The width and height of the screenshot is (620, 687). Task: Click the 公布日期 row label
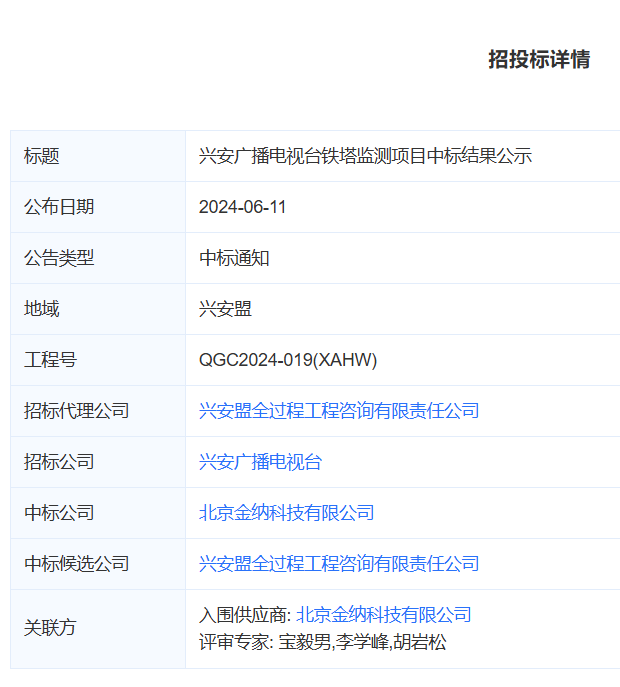pos(59,207)
